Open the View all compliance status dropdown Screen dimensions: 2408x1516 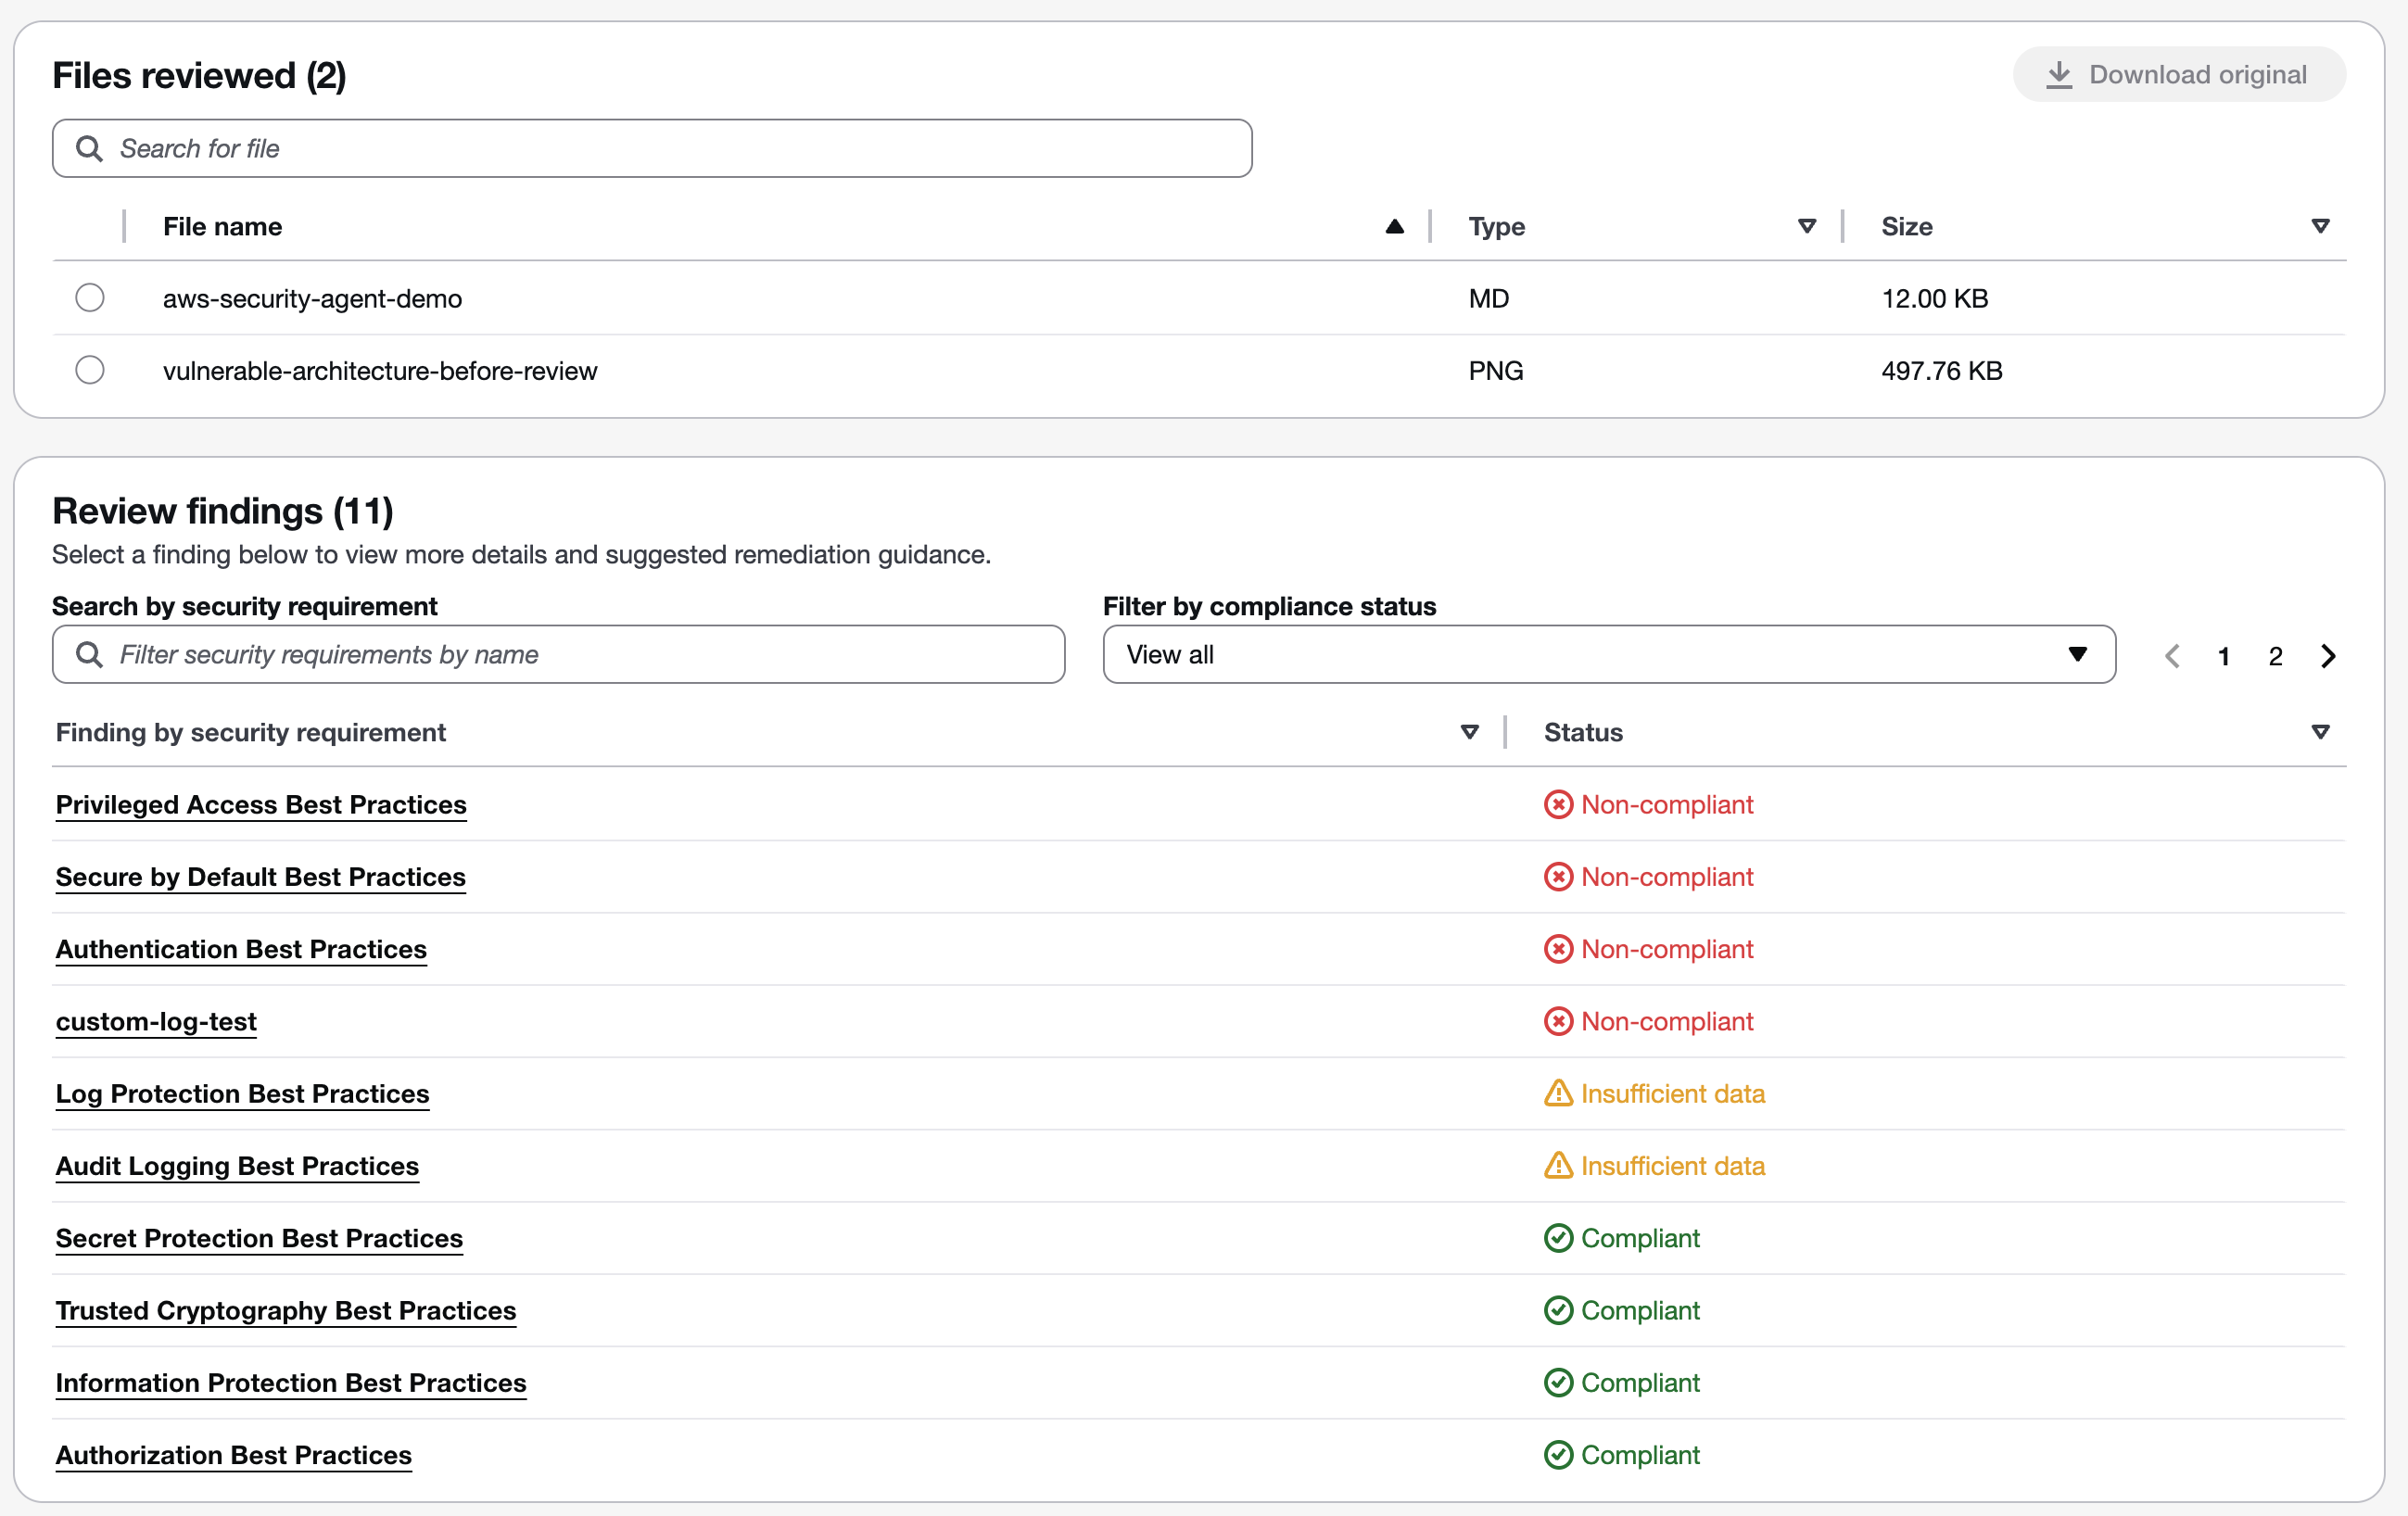click(1608, 655)
